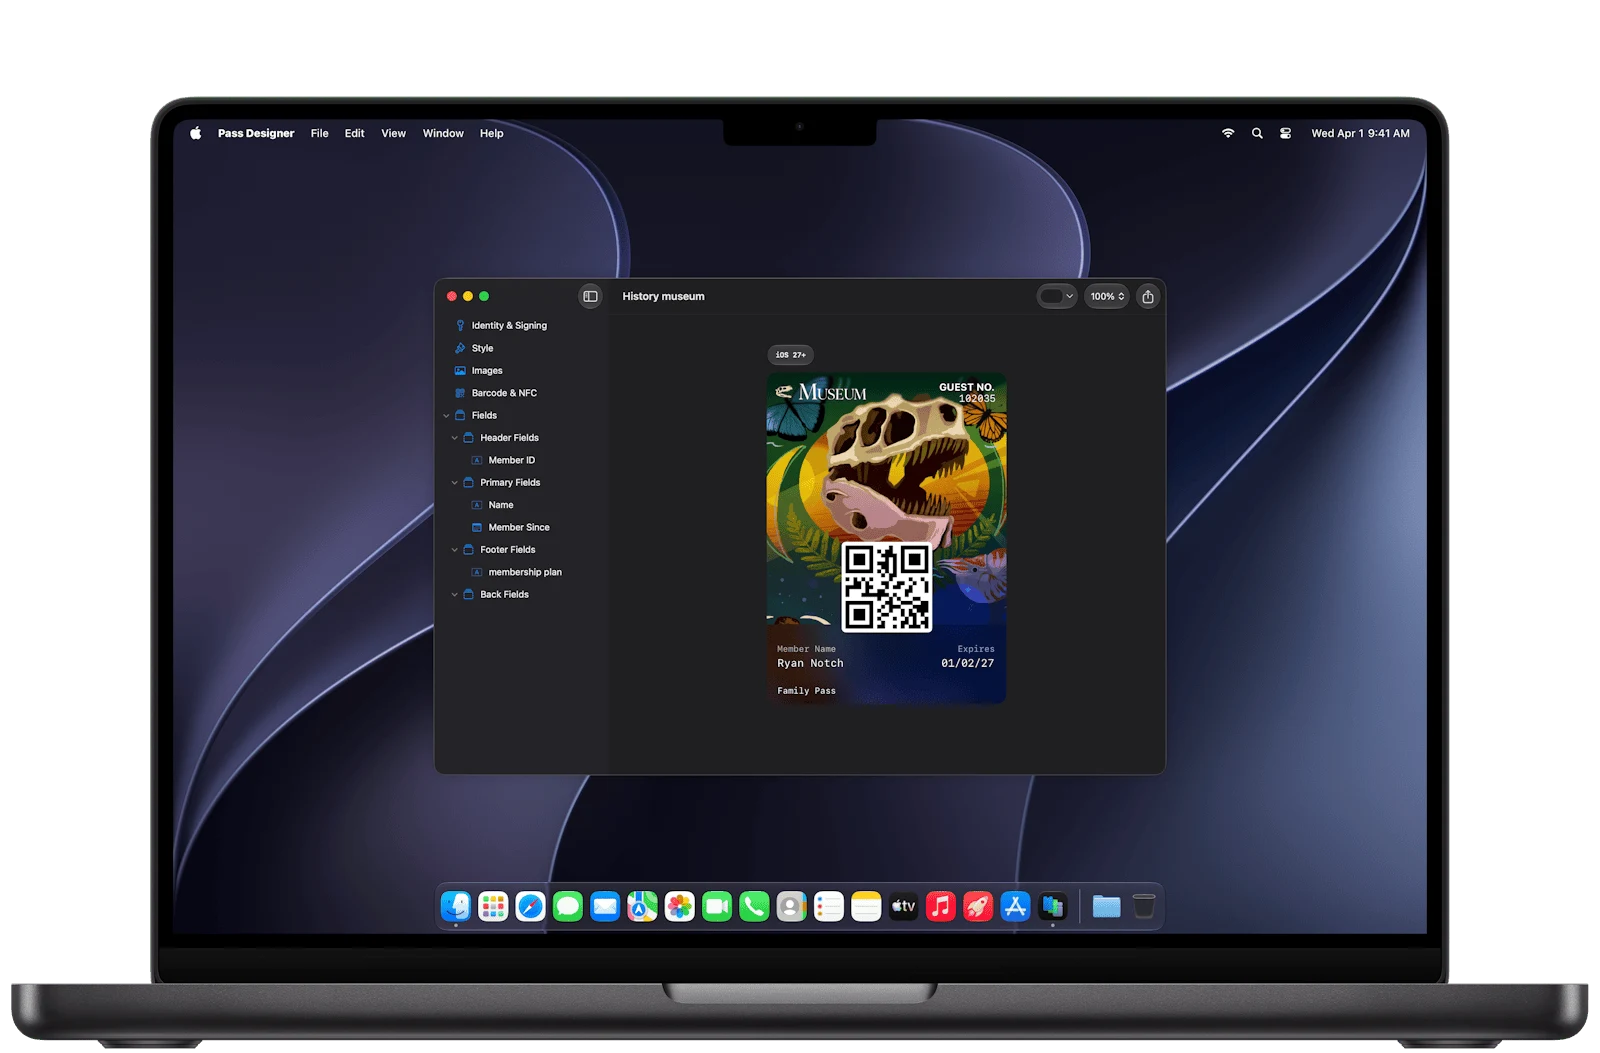The width and height of the screenshot is (1600, 1053).
Task: Open the Apple menu
Action: tap(196, 133)
